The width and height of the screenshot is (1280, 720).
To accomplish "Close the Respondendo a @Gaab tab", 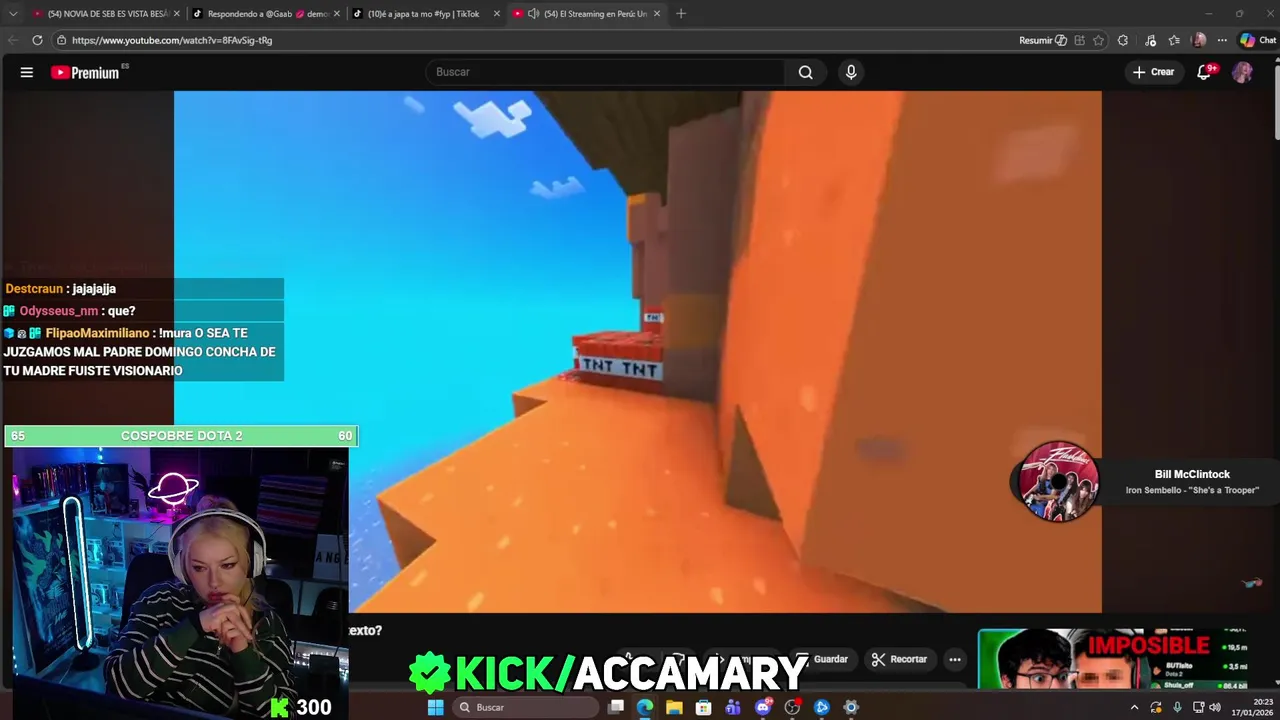I will (336, 14).
